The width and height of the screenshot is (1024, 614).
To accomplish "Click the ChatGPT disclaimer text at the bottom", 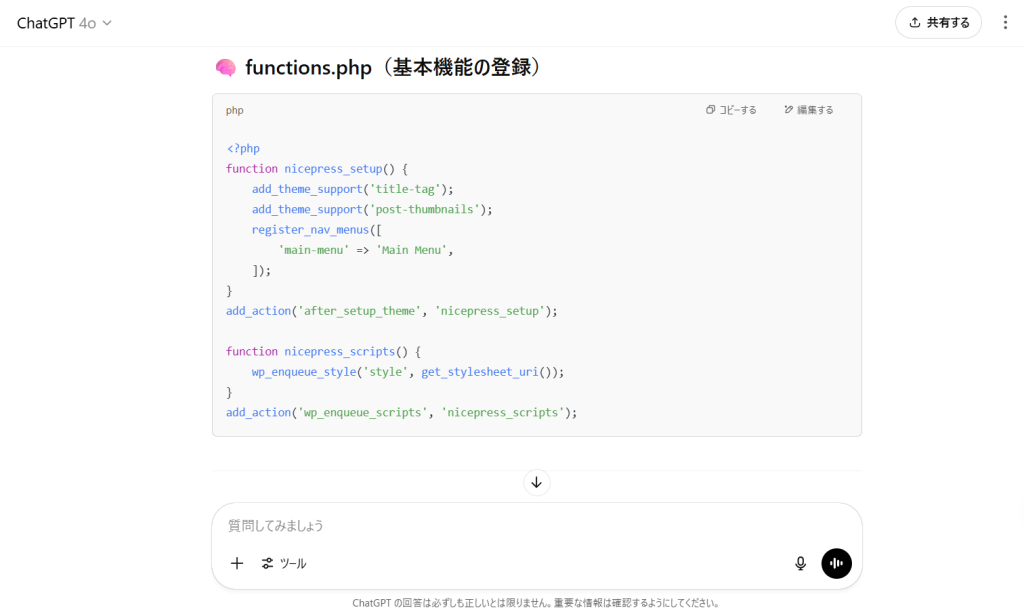I will click(536, 604).
